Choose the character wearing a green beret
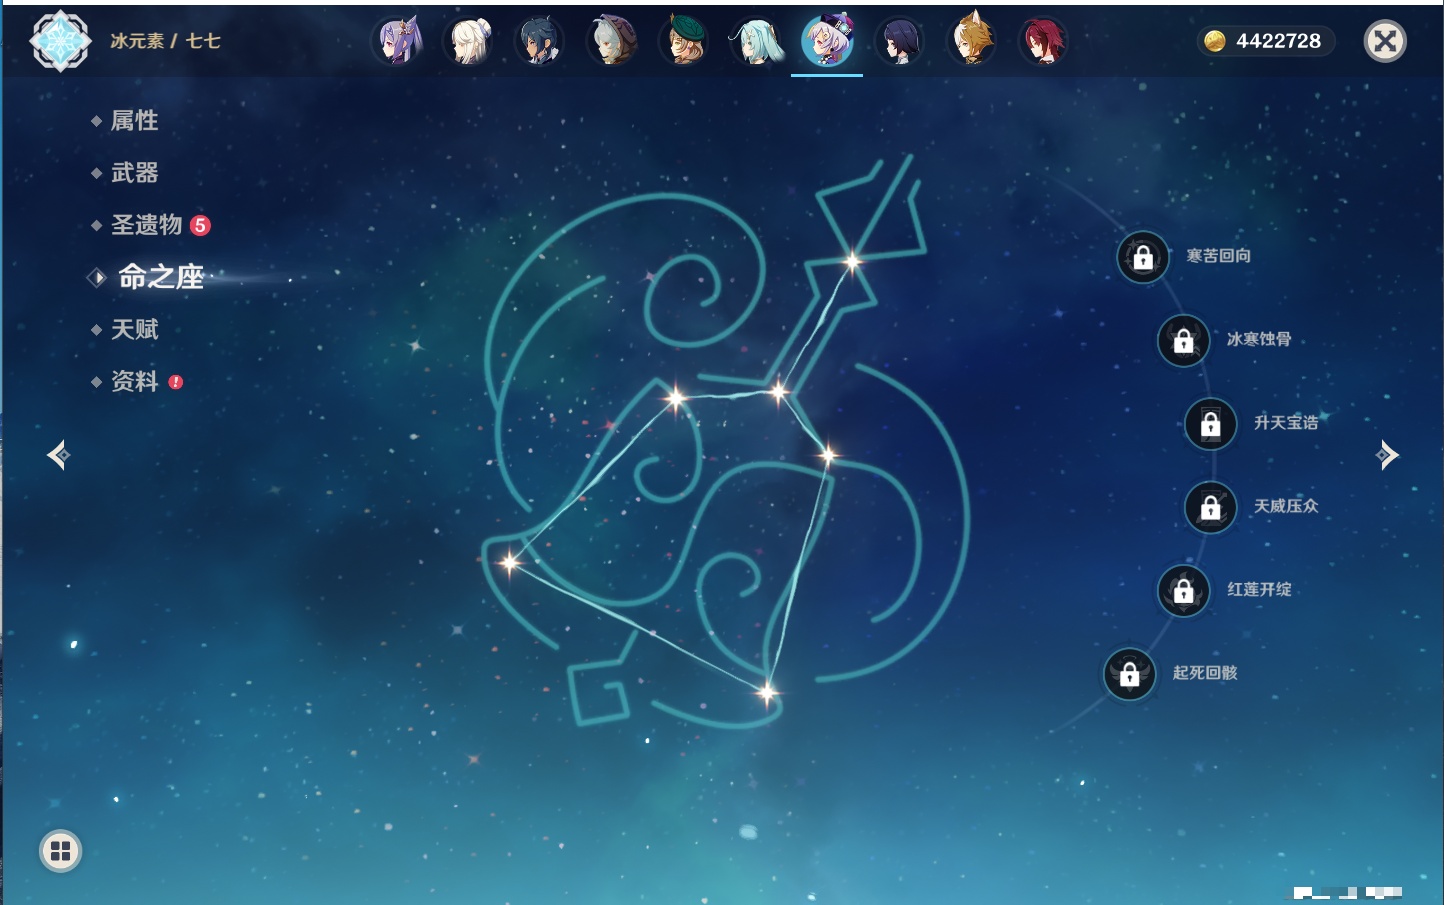This screenshot has width=1444, height=905. (684, 42)
